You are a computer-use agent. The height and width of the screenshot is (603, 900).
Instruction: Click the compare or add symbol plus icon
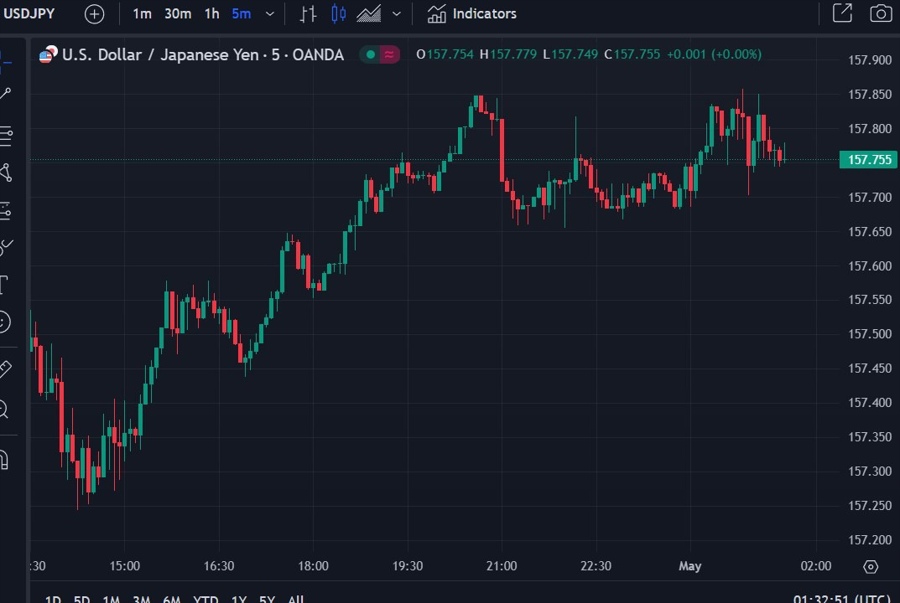tap(94, 14)
